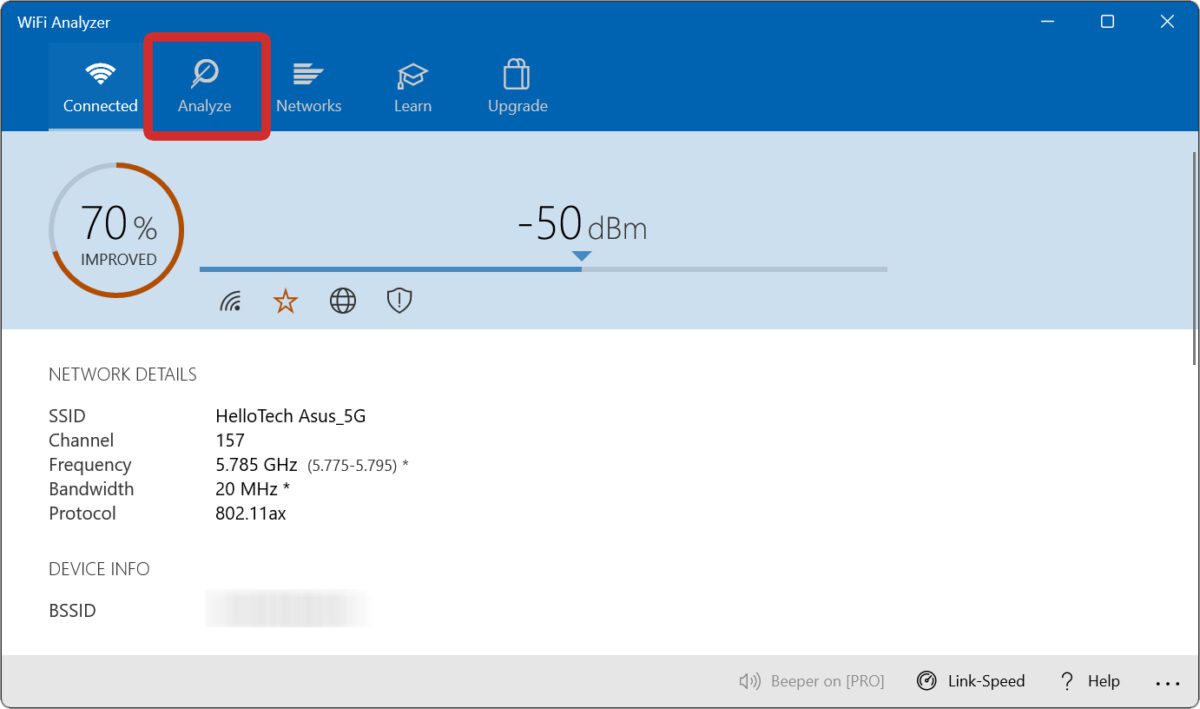Screen dimensions: 1200x709
Task: Maximize the WiFi Analyzer window
Action: coord(1107,21)
